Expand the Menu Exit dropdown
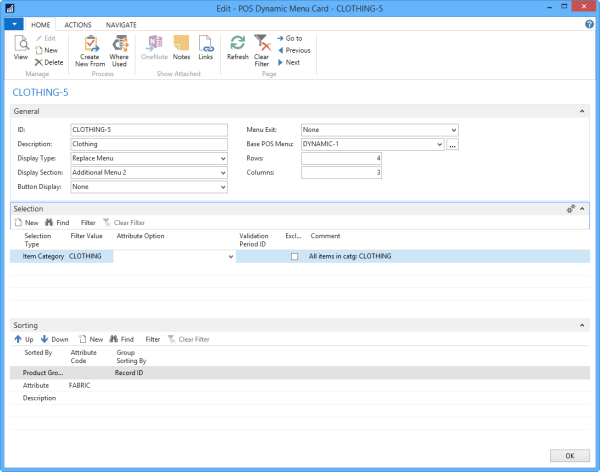 pyautogui.click(x=453, y=130)
